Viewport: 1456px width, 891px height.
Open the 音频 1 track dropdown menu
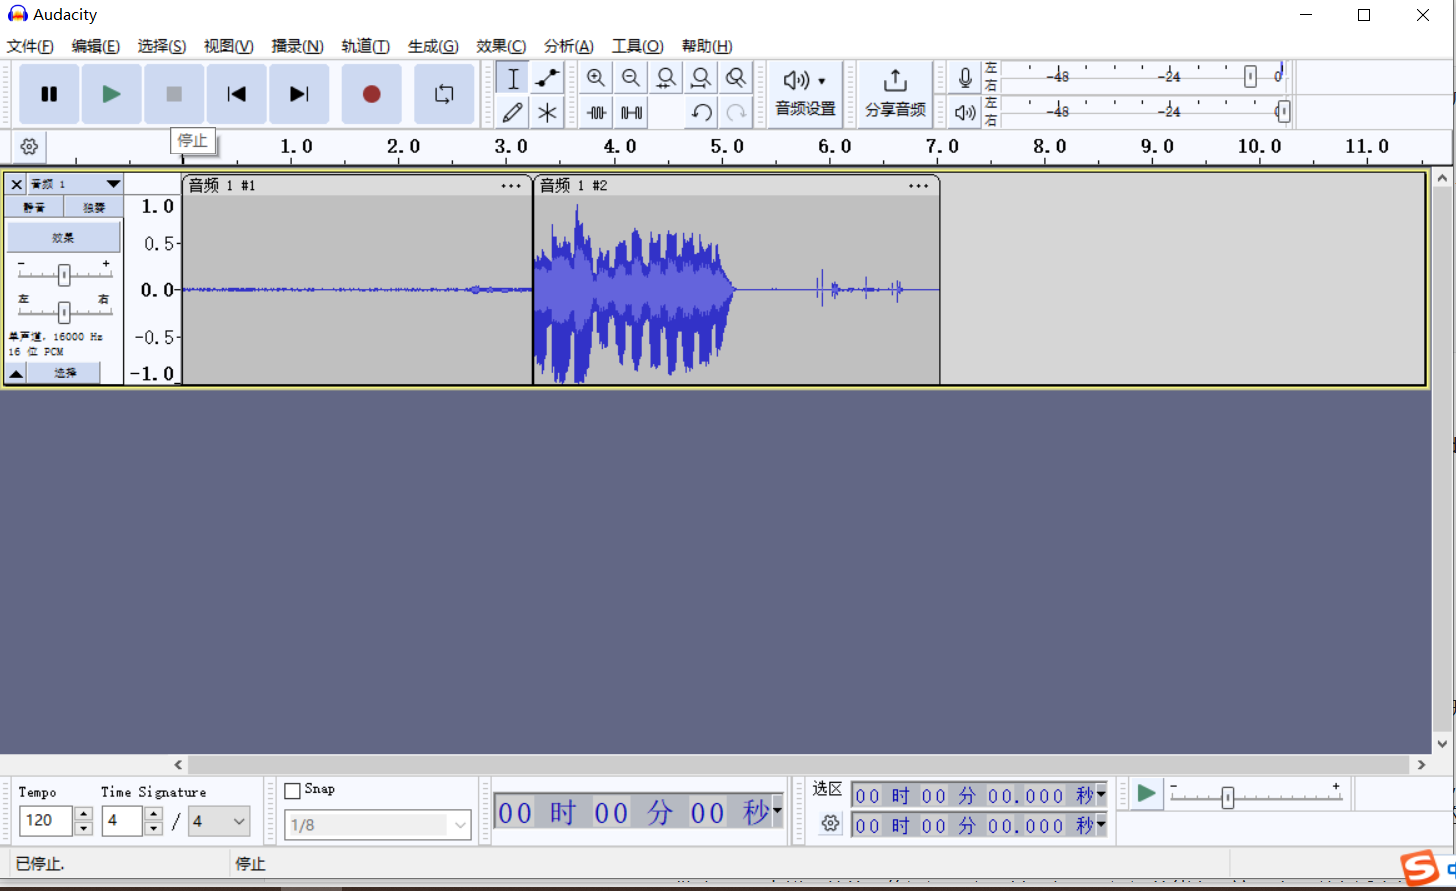pos(75,184)
